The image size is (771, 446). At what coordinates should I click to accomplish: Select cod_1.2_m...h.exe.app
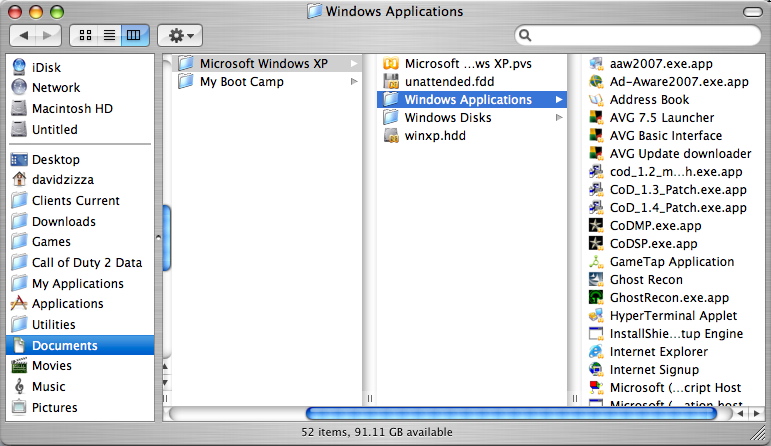pos(674,172)
